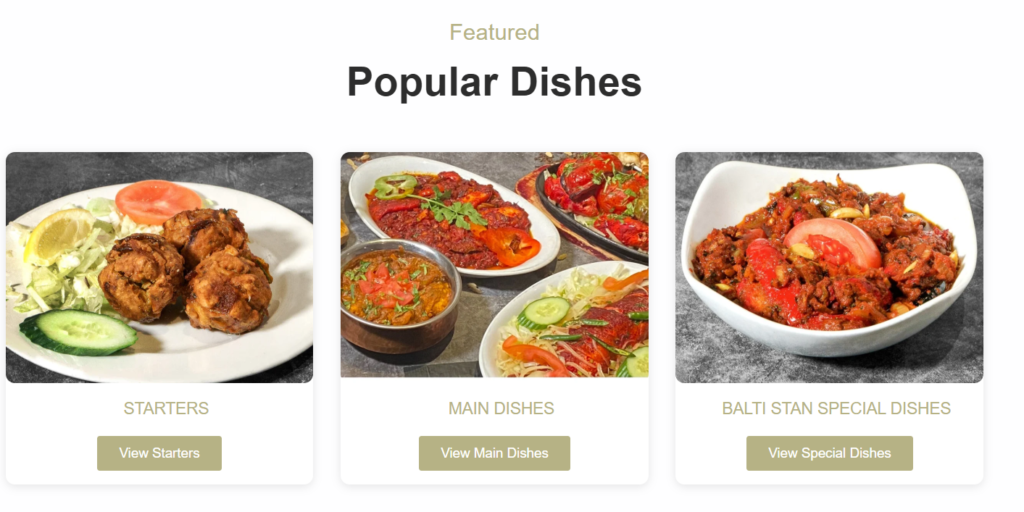Open the Starters dish photo
Viewport: 1024px width, 512px height.
click(159, 268)
